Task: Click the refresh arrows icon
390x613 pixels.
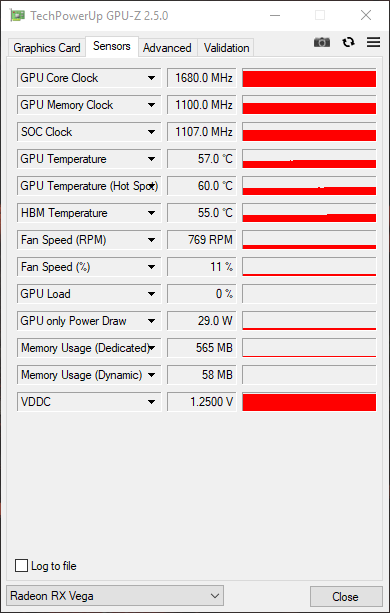Action: point(348,42)
